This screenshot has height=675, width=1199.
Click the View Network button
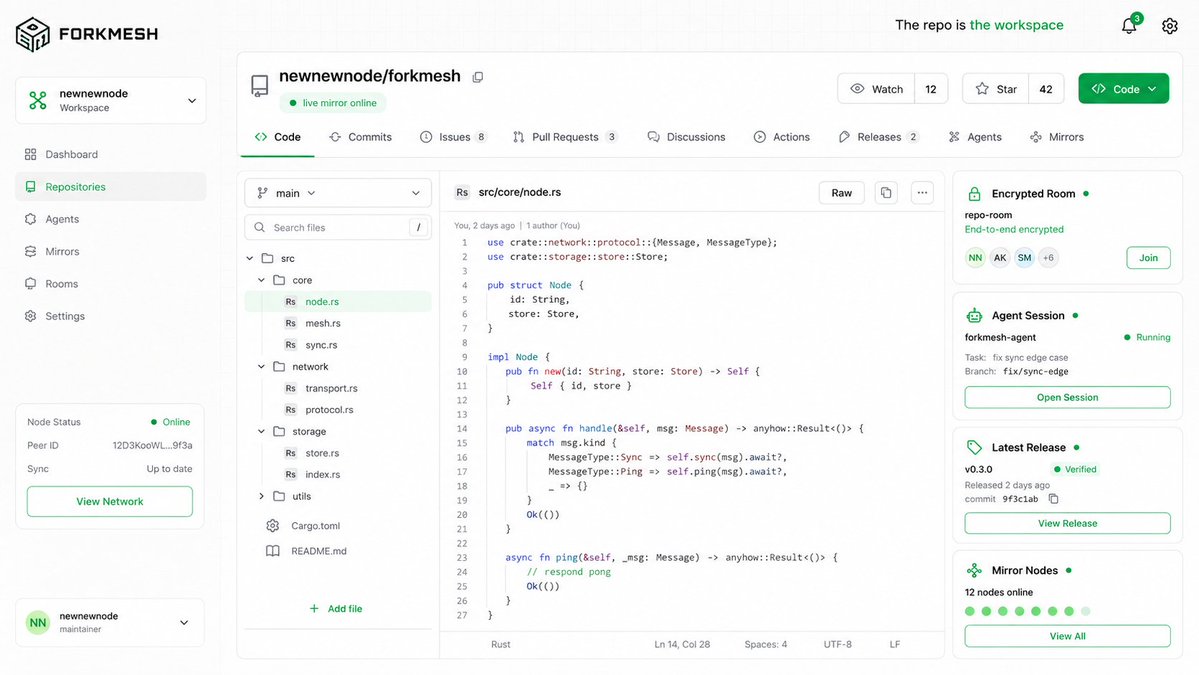pyautogui.click(x=110, y=501)
